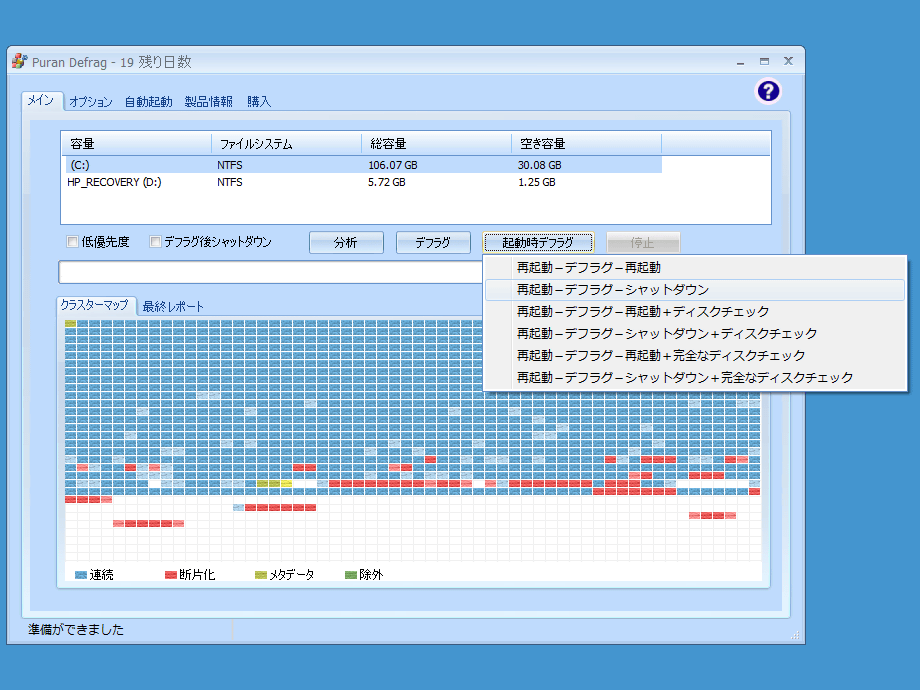Click the 106.07 GB total size cell
The width and height of the screenshot is (920, 690).
click(393, 165)
